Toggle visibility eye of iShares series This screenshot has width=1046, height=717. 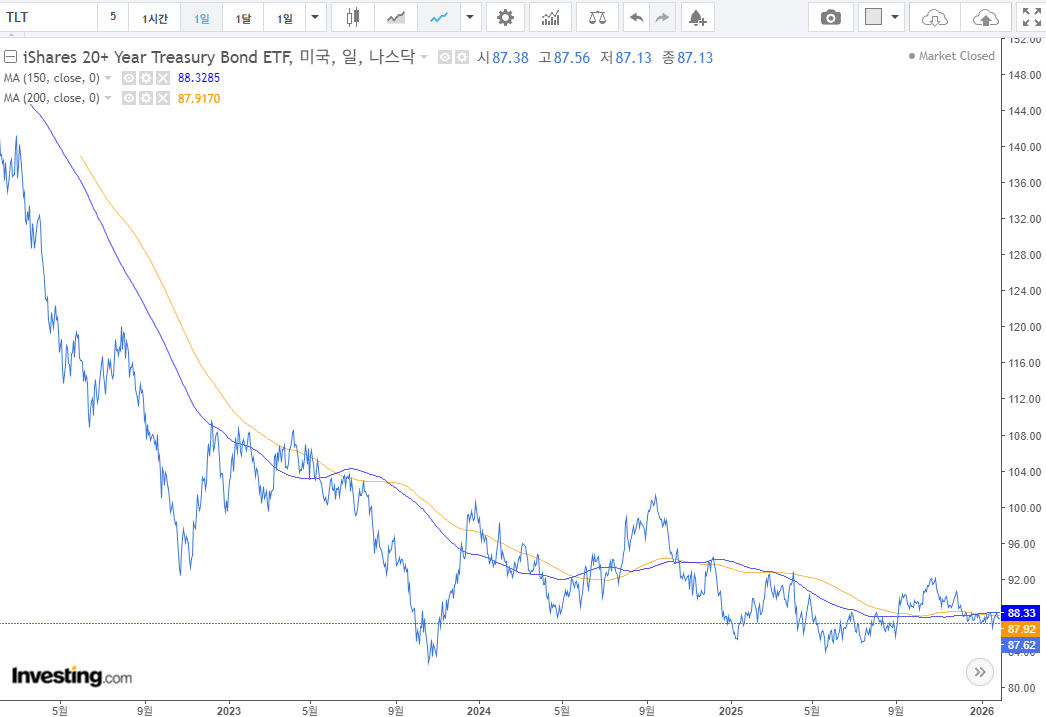tap(445, 57)
